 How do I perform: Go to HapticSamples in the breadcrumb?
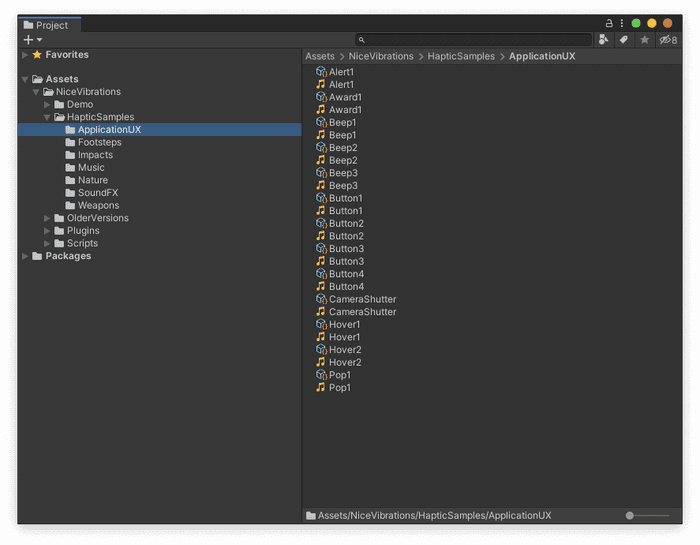click(461, 56)
